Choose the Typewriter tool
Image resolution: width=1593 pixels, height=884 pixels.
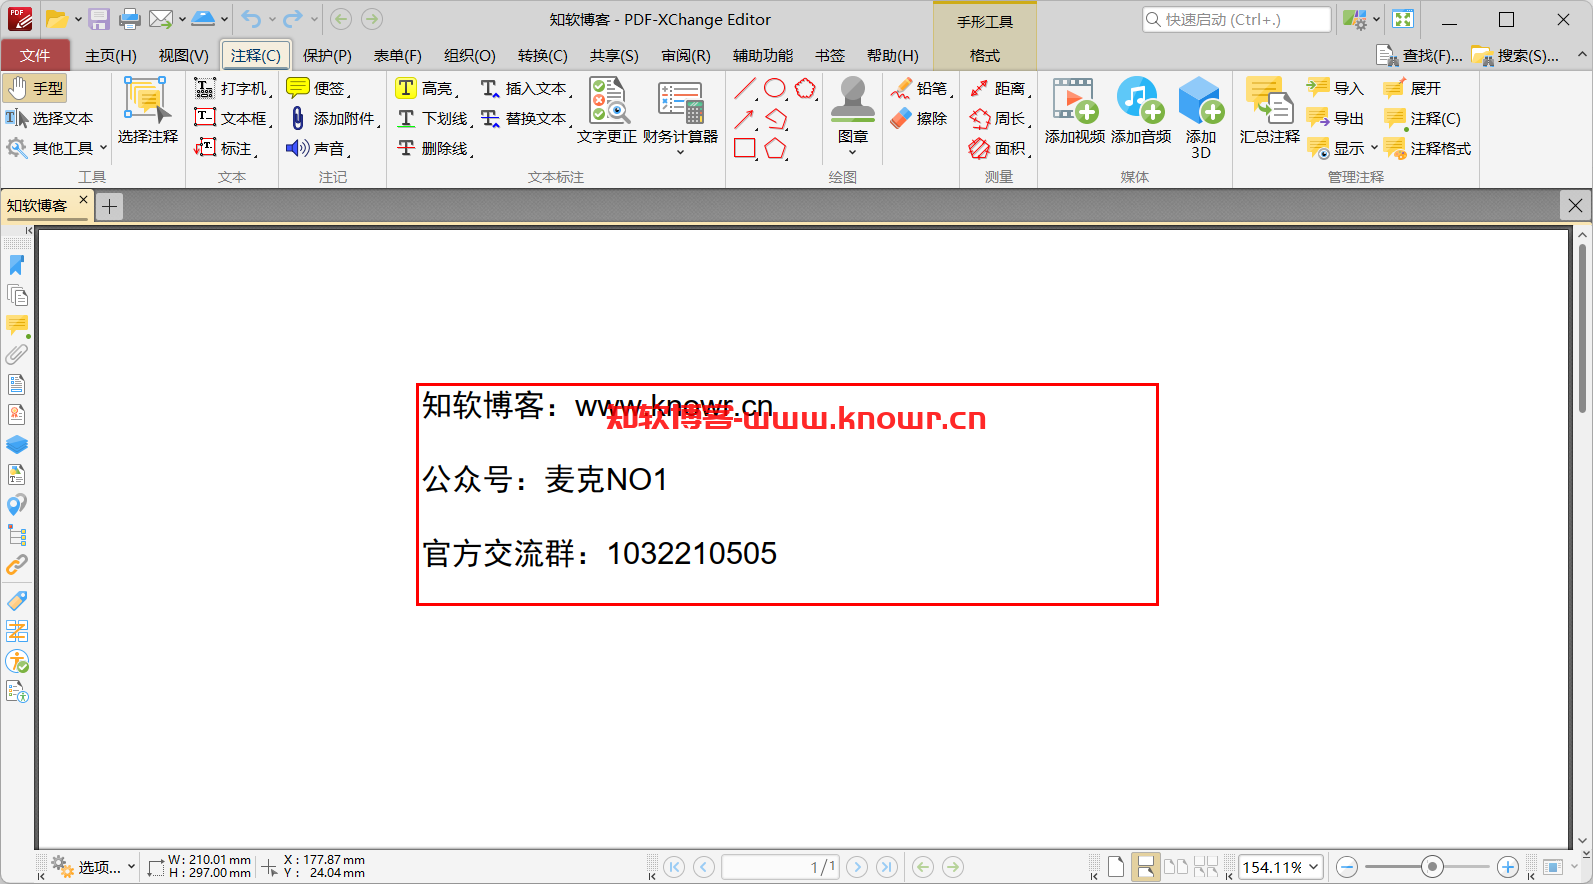[x=232, y=88]
